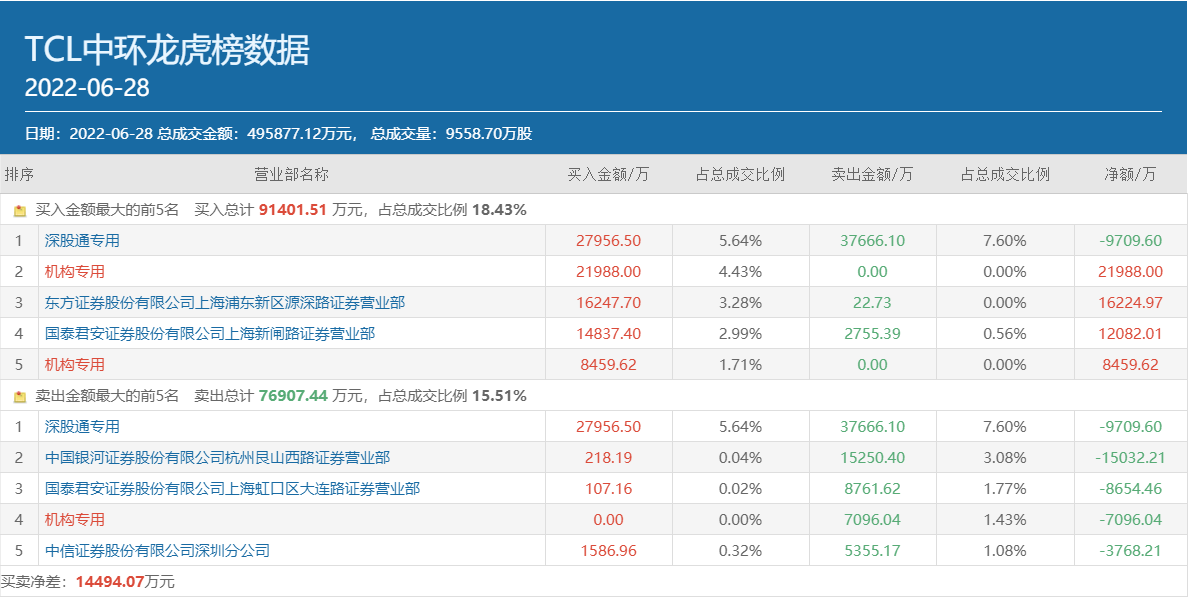This screenshot has height=599, width=1188.
Task: Click the buy total 91401.51 value
Action: (293, 210)
